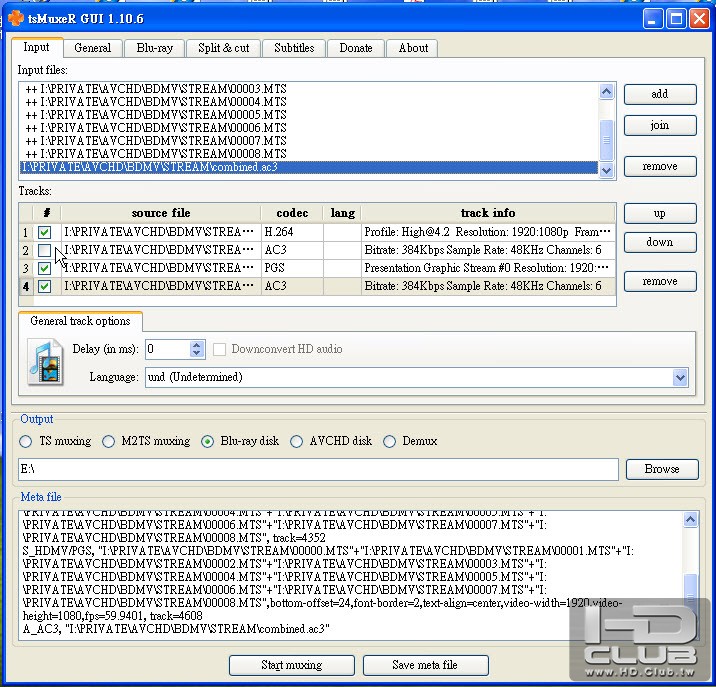The height and width of the screenshot is (687, 716).
Task: Open the Blu-ray tab
Action: point(154,48)
